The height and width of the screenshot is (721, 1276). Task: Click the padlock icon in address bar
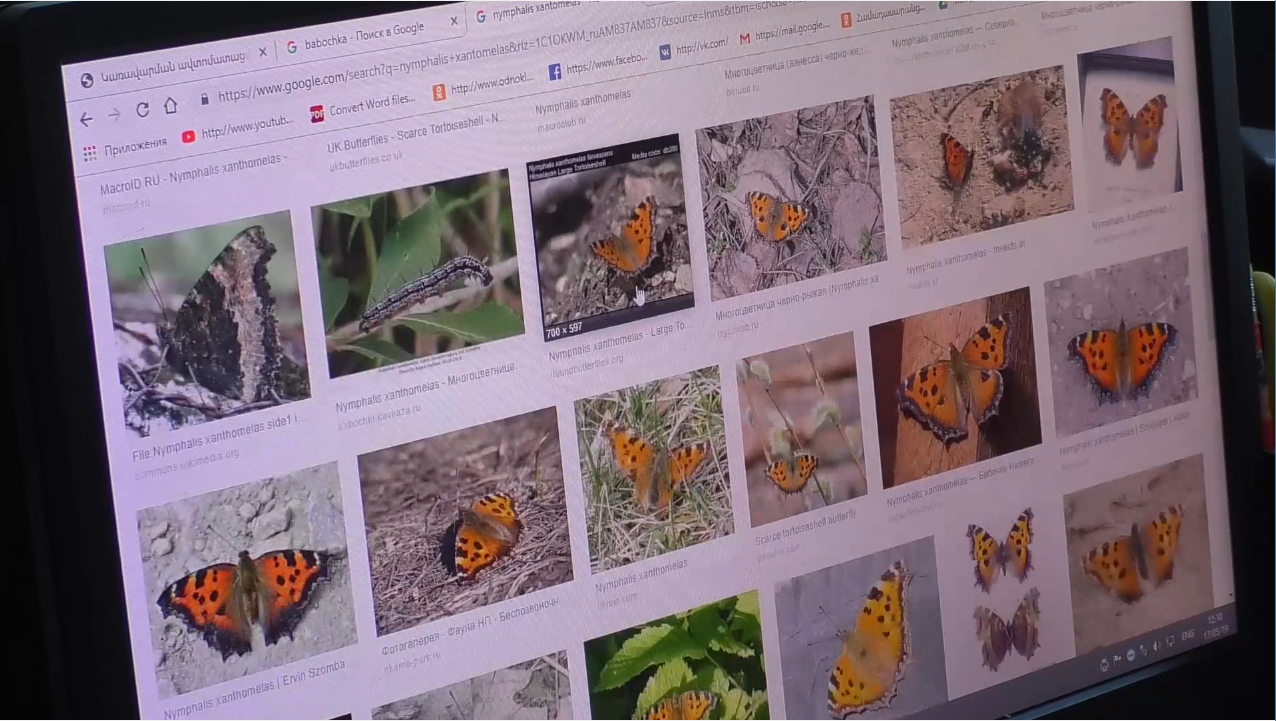204,100
